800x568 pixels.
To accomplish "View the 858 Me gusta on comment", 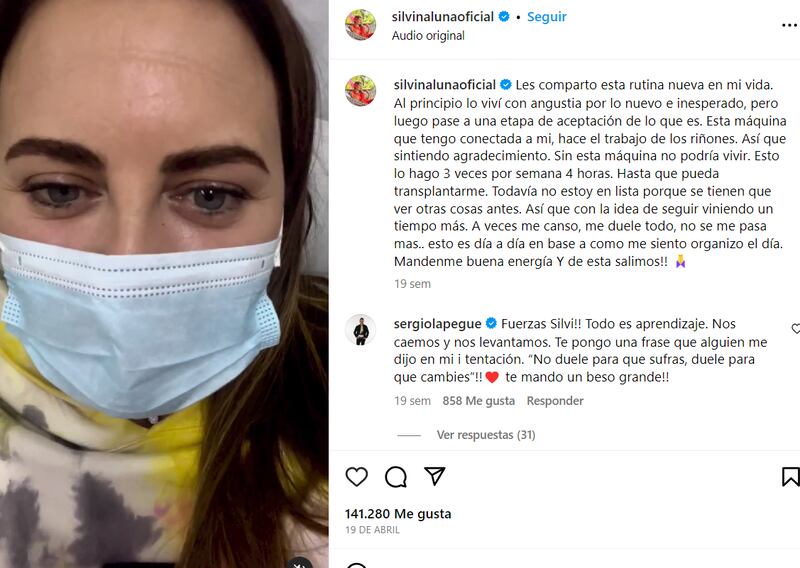I will tap(478, 401).
